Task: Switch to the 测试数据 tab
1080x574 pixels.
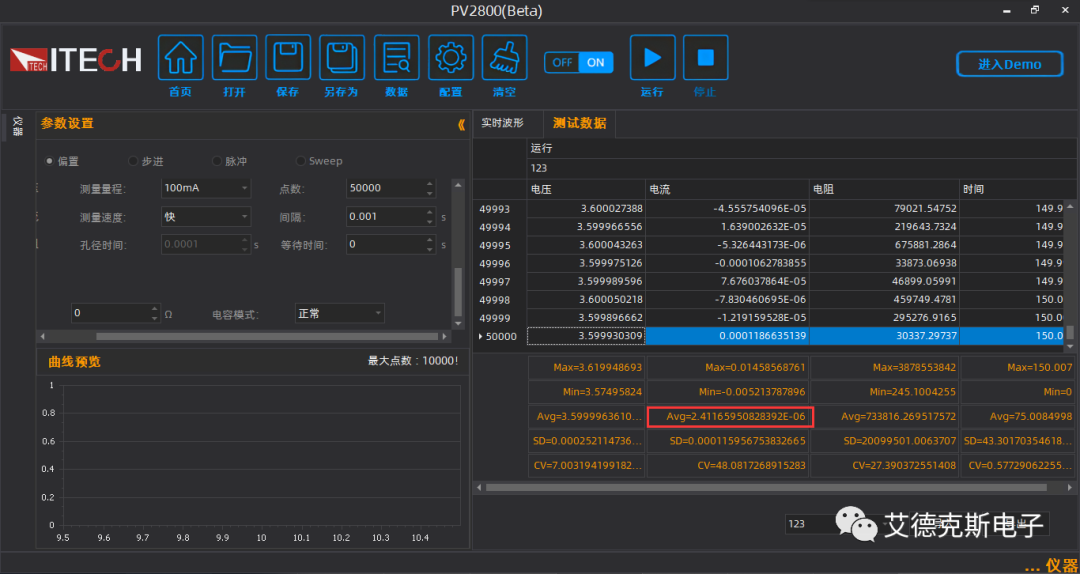Action: [x=579, y=123]
